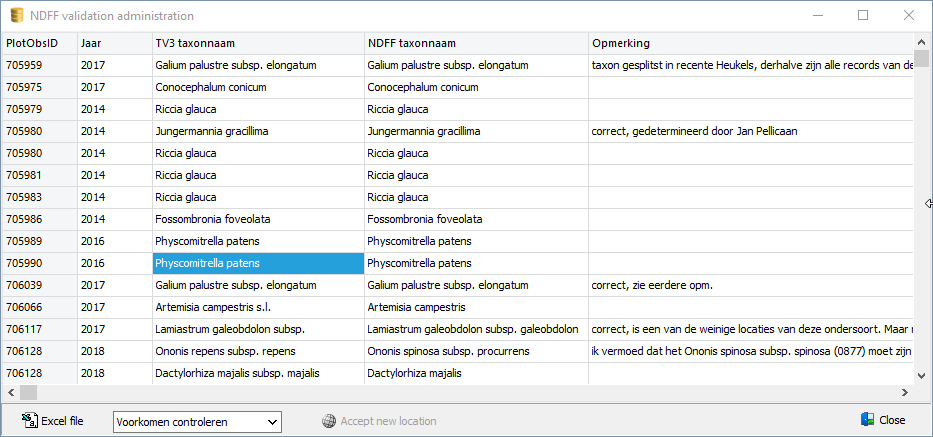933x437 pixels.
Task: Sort by the PlotObsID column header
Action: 33,44
